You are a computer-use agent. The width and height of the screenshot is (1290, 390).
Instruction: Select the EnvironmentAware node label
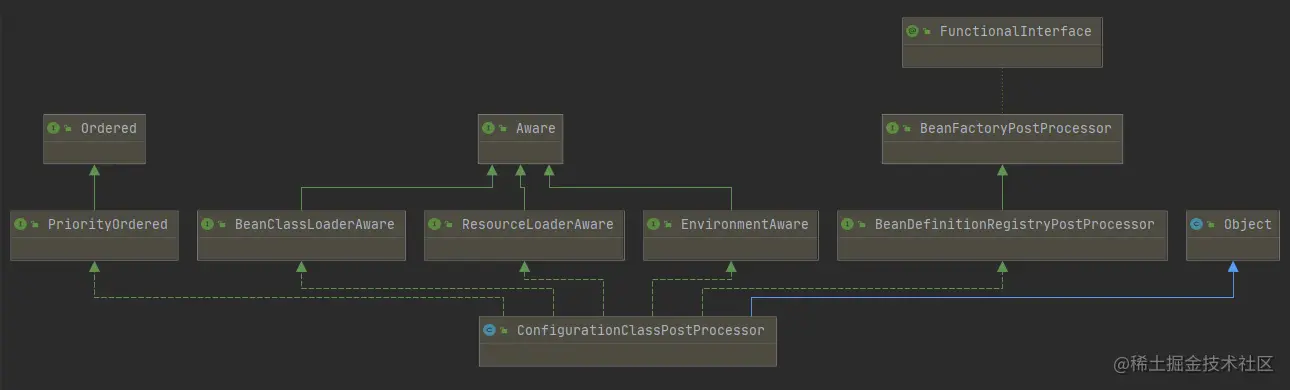click(744, 225)
